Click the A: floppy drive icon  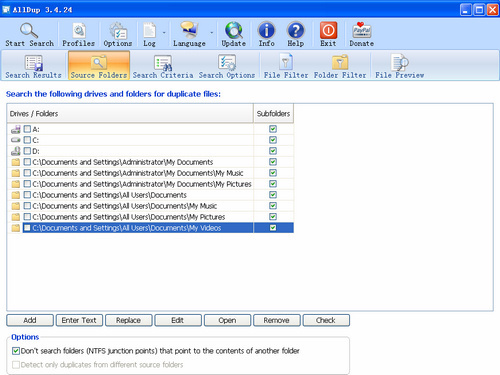(x=16, y=129)
